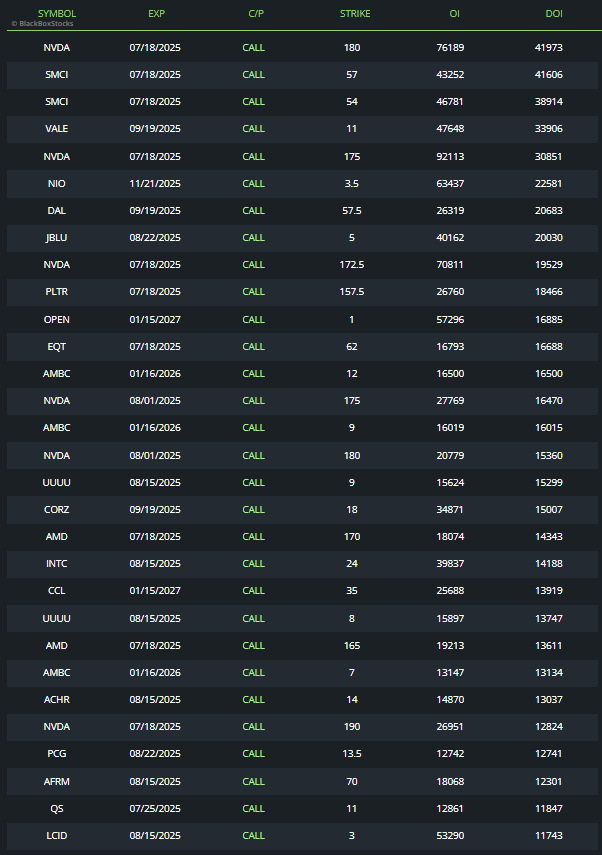602x855 pixels.
Task: Click the OPEN symbol cell
Action: coord(57,320)
